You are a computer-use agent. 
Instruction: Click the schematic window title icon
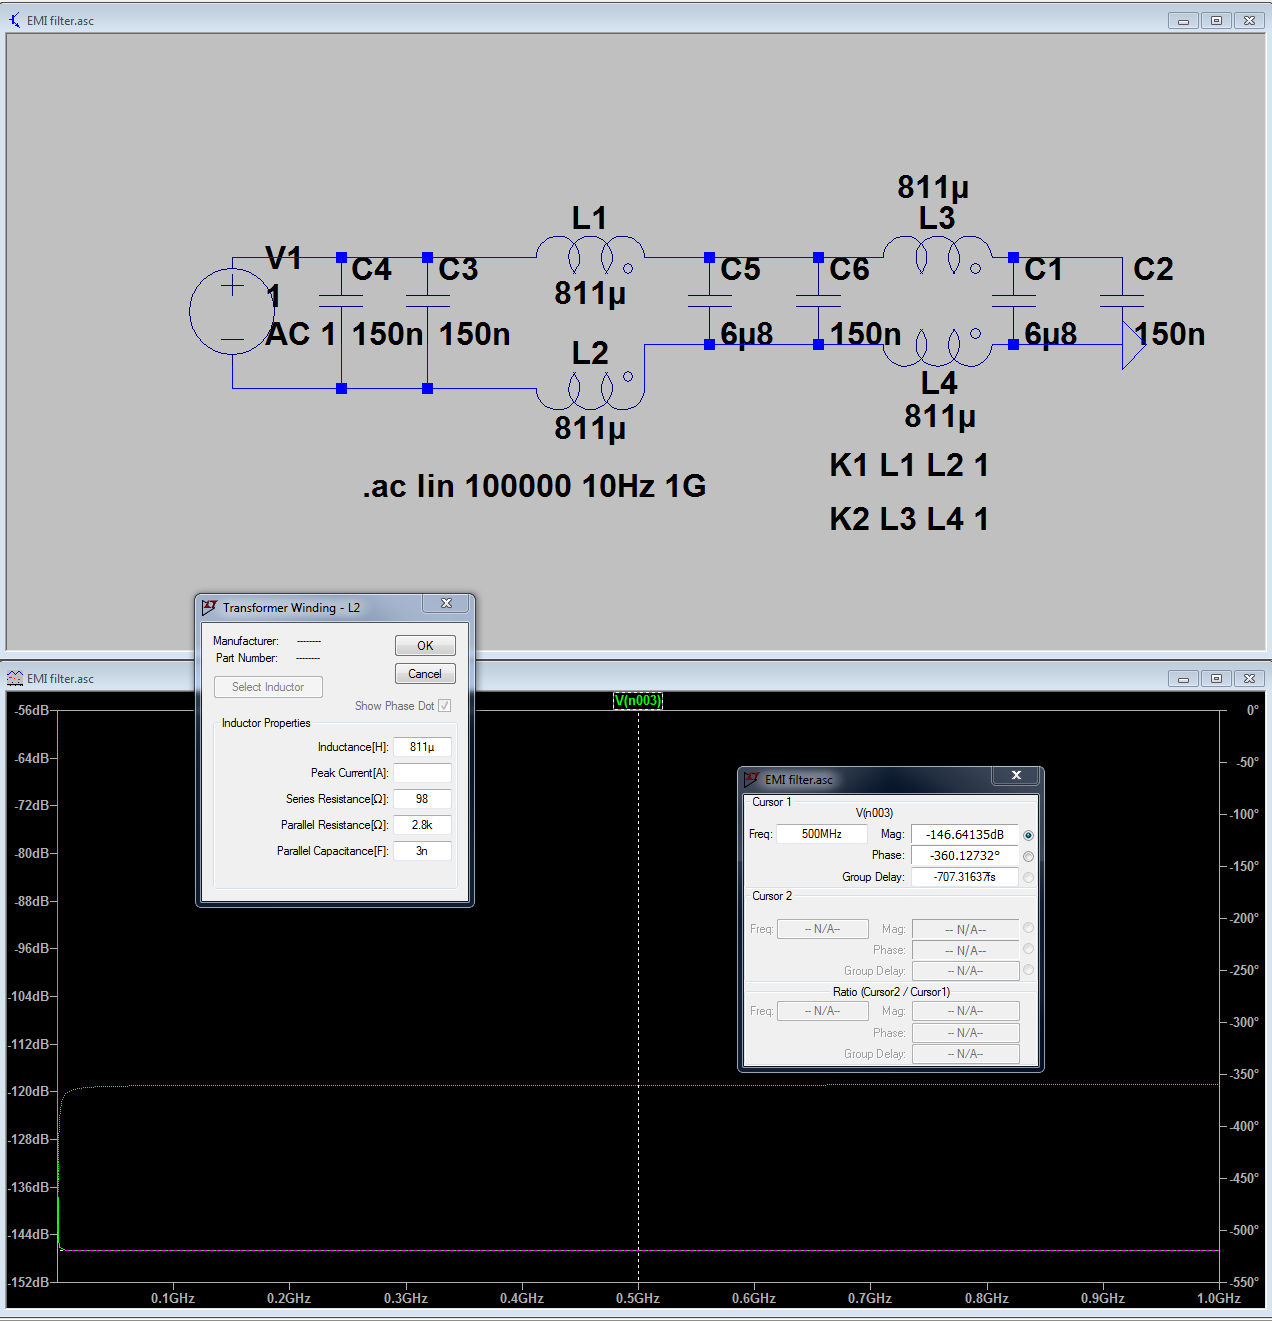[x=14, y=20]
